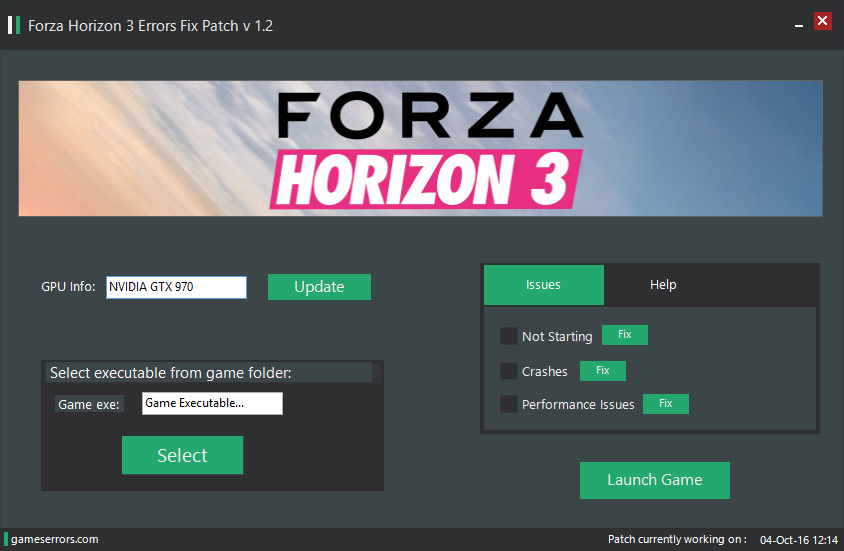The width and height of the screenshot is (844, 551).
Task: Switch to the Issues tab
Action: [x=544, y=285]
